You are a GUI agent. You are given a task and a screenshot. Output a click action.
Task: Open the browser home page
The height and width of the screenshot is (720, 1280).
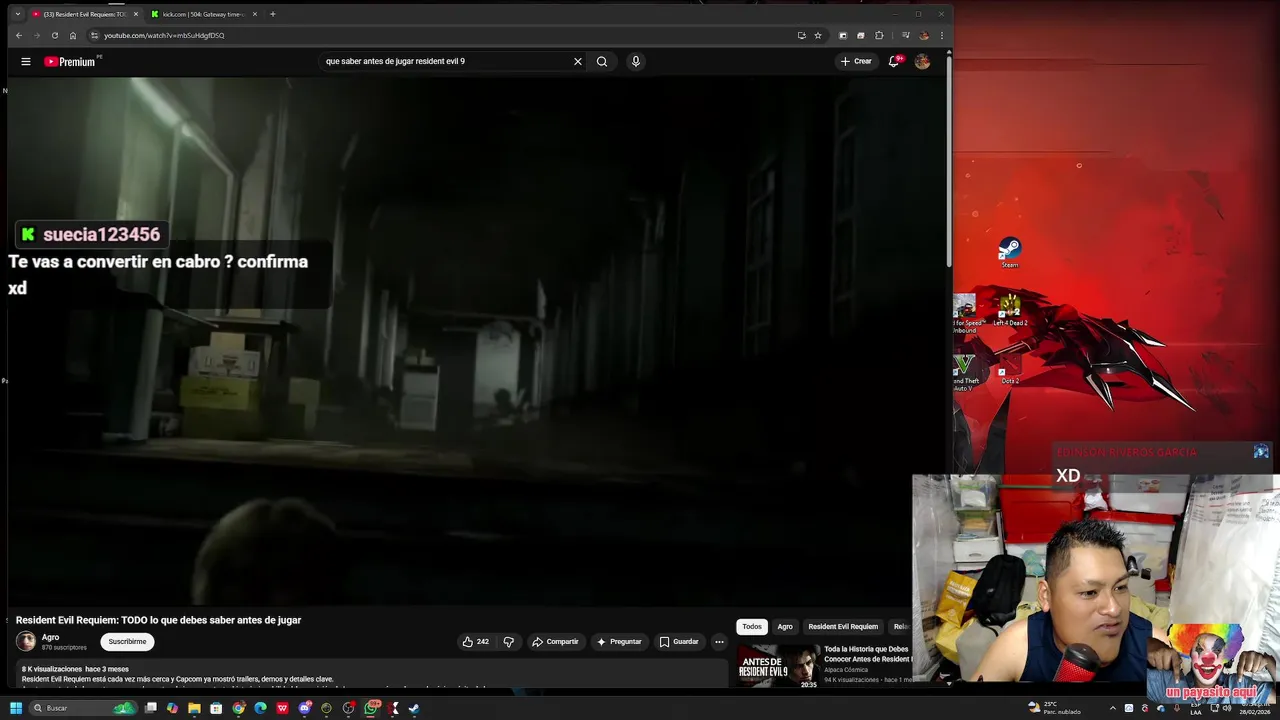coord(73,35)
